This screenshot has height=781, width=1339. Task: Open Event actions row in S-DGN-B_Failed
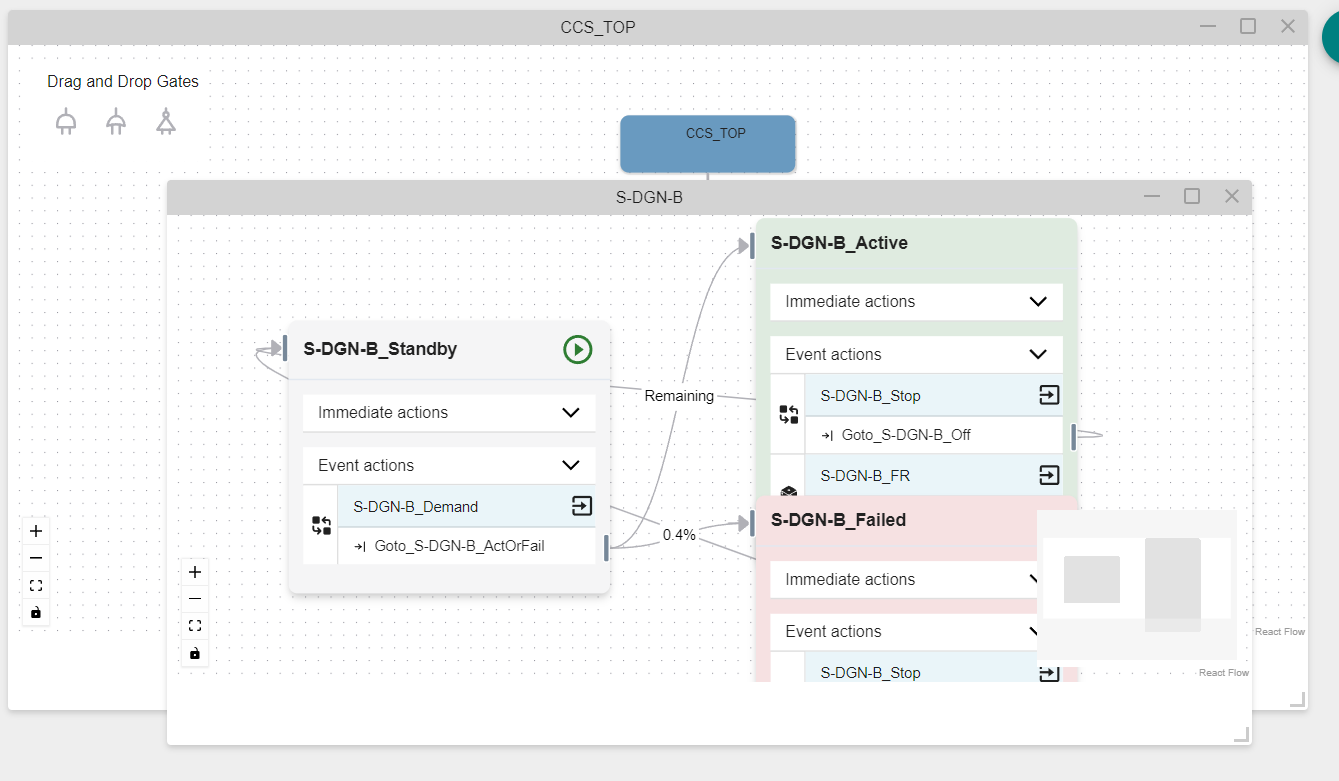coord(904,631)
